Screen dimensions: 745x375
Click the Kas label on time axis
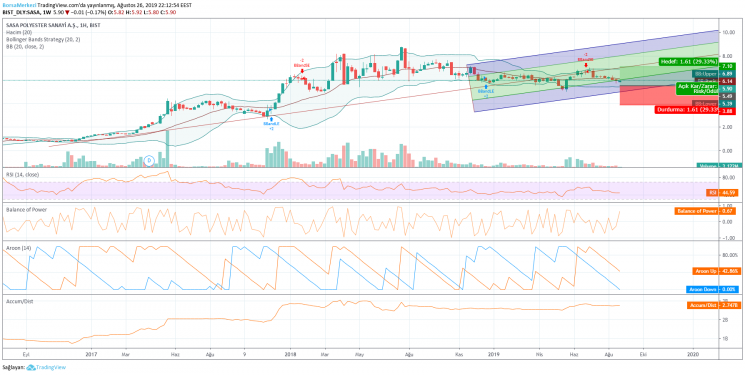pos(459,354)
